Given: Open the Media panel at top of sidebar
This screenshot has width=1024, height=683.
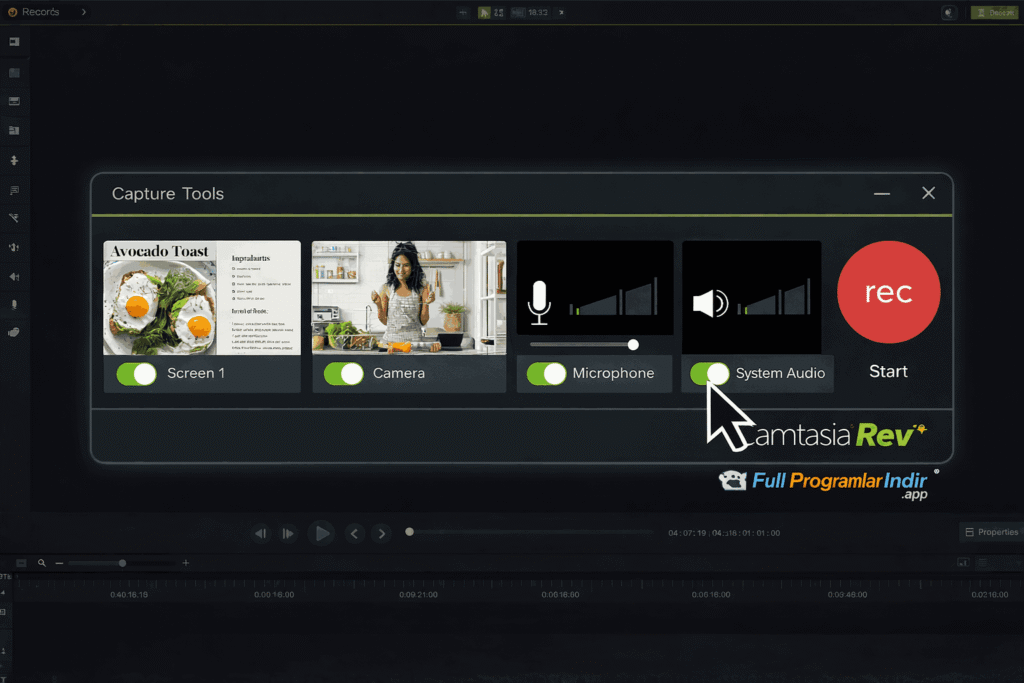Looking at the screenshot, I should click(x=14, y=41).
